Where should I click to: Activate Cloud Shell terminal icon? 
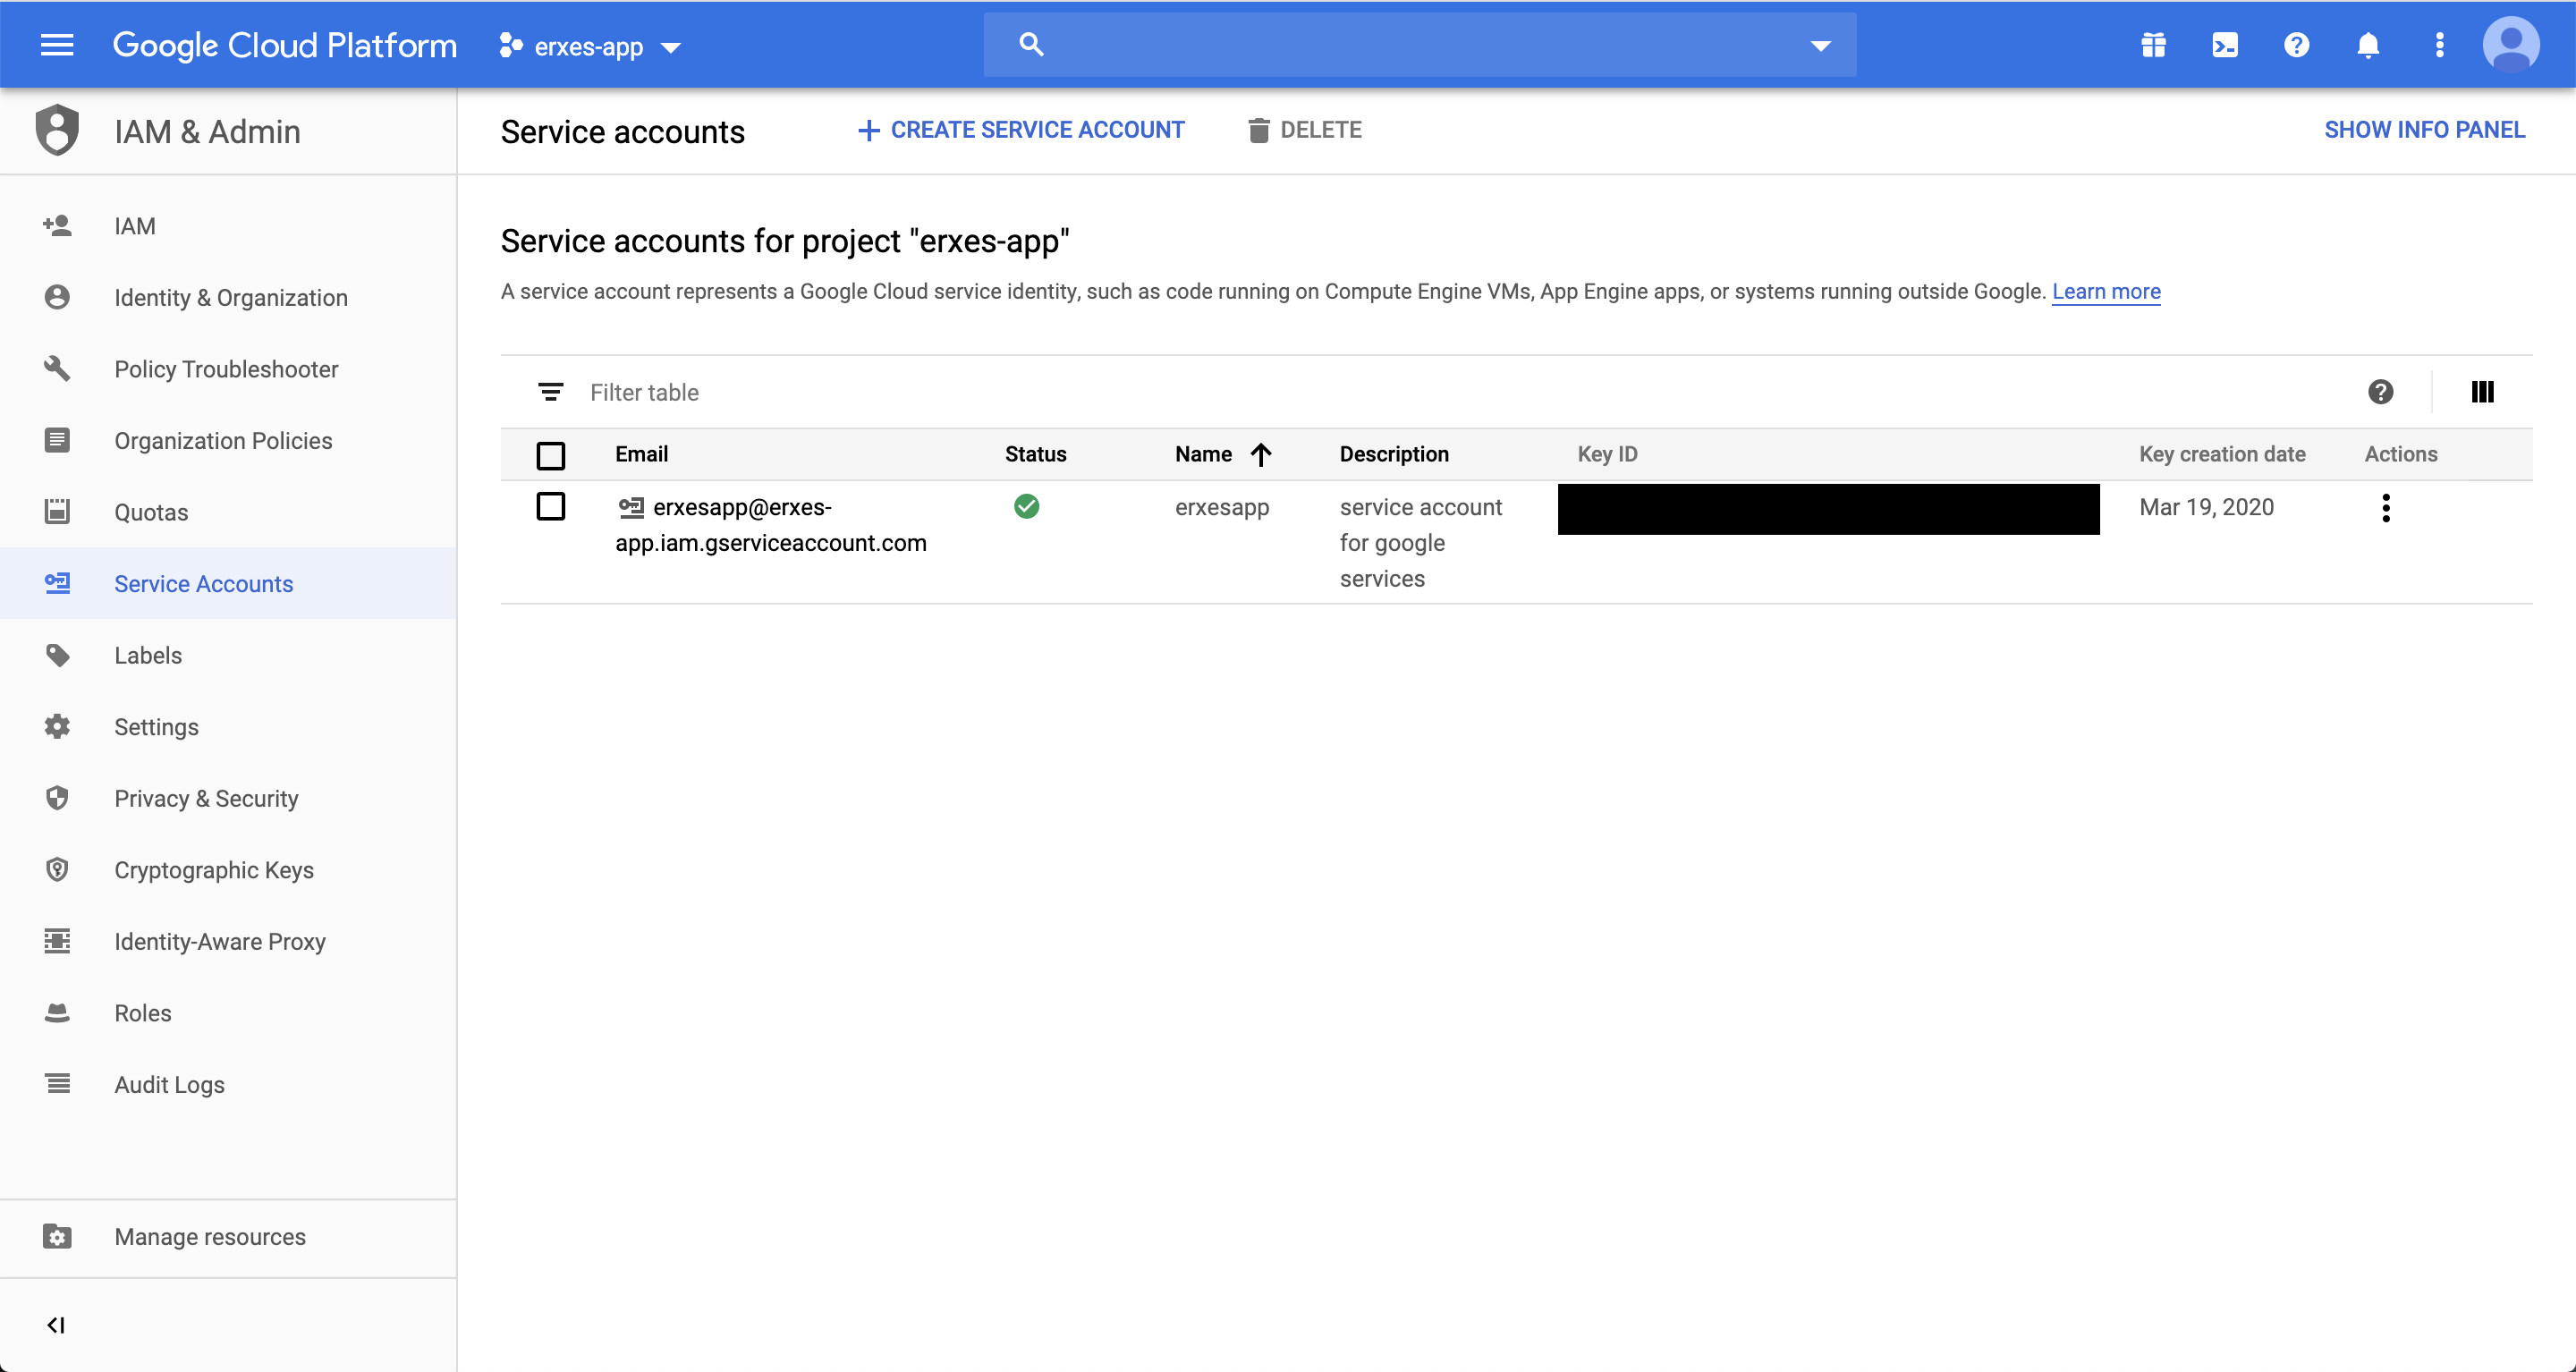coord(2225,45)
